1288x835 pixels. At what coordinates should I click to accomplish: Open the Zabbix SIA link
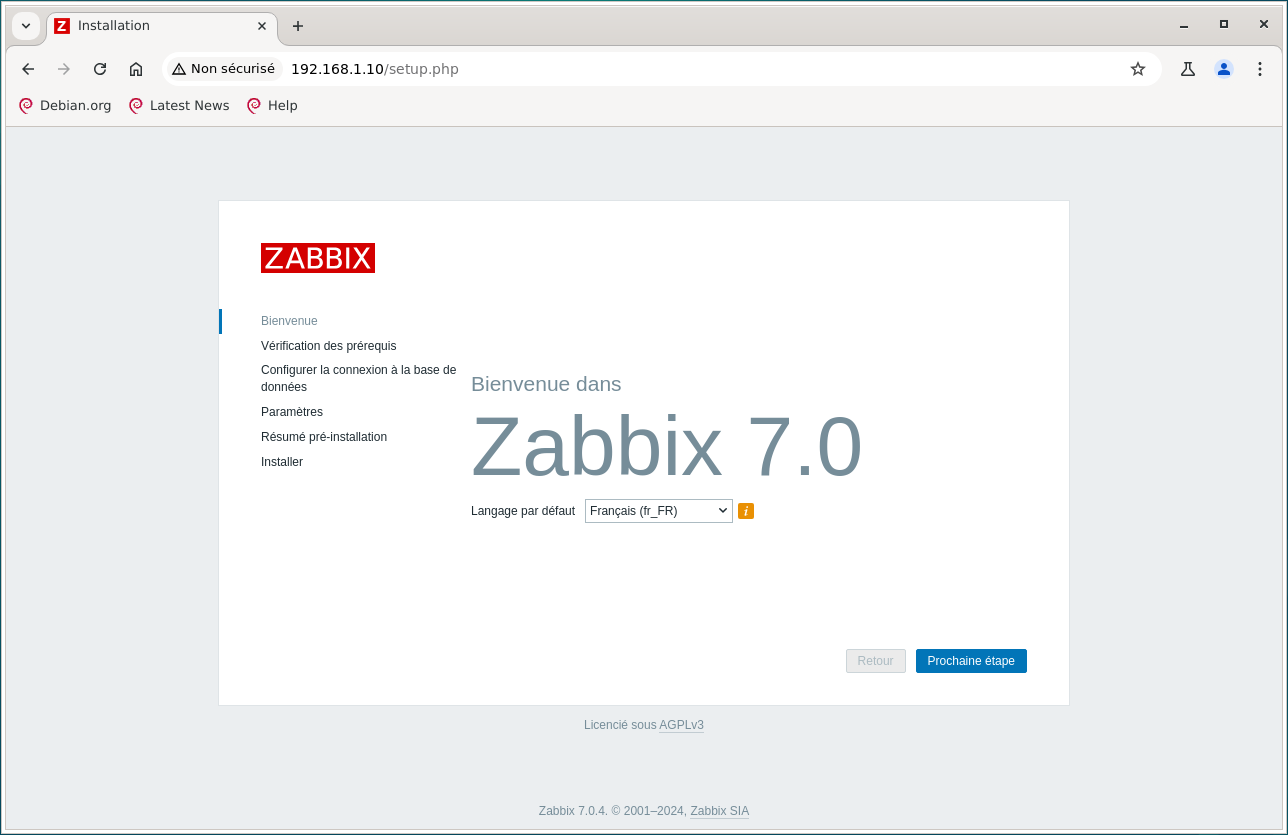(x=720, y=811)
